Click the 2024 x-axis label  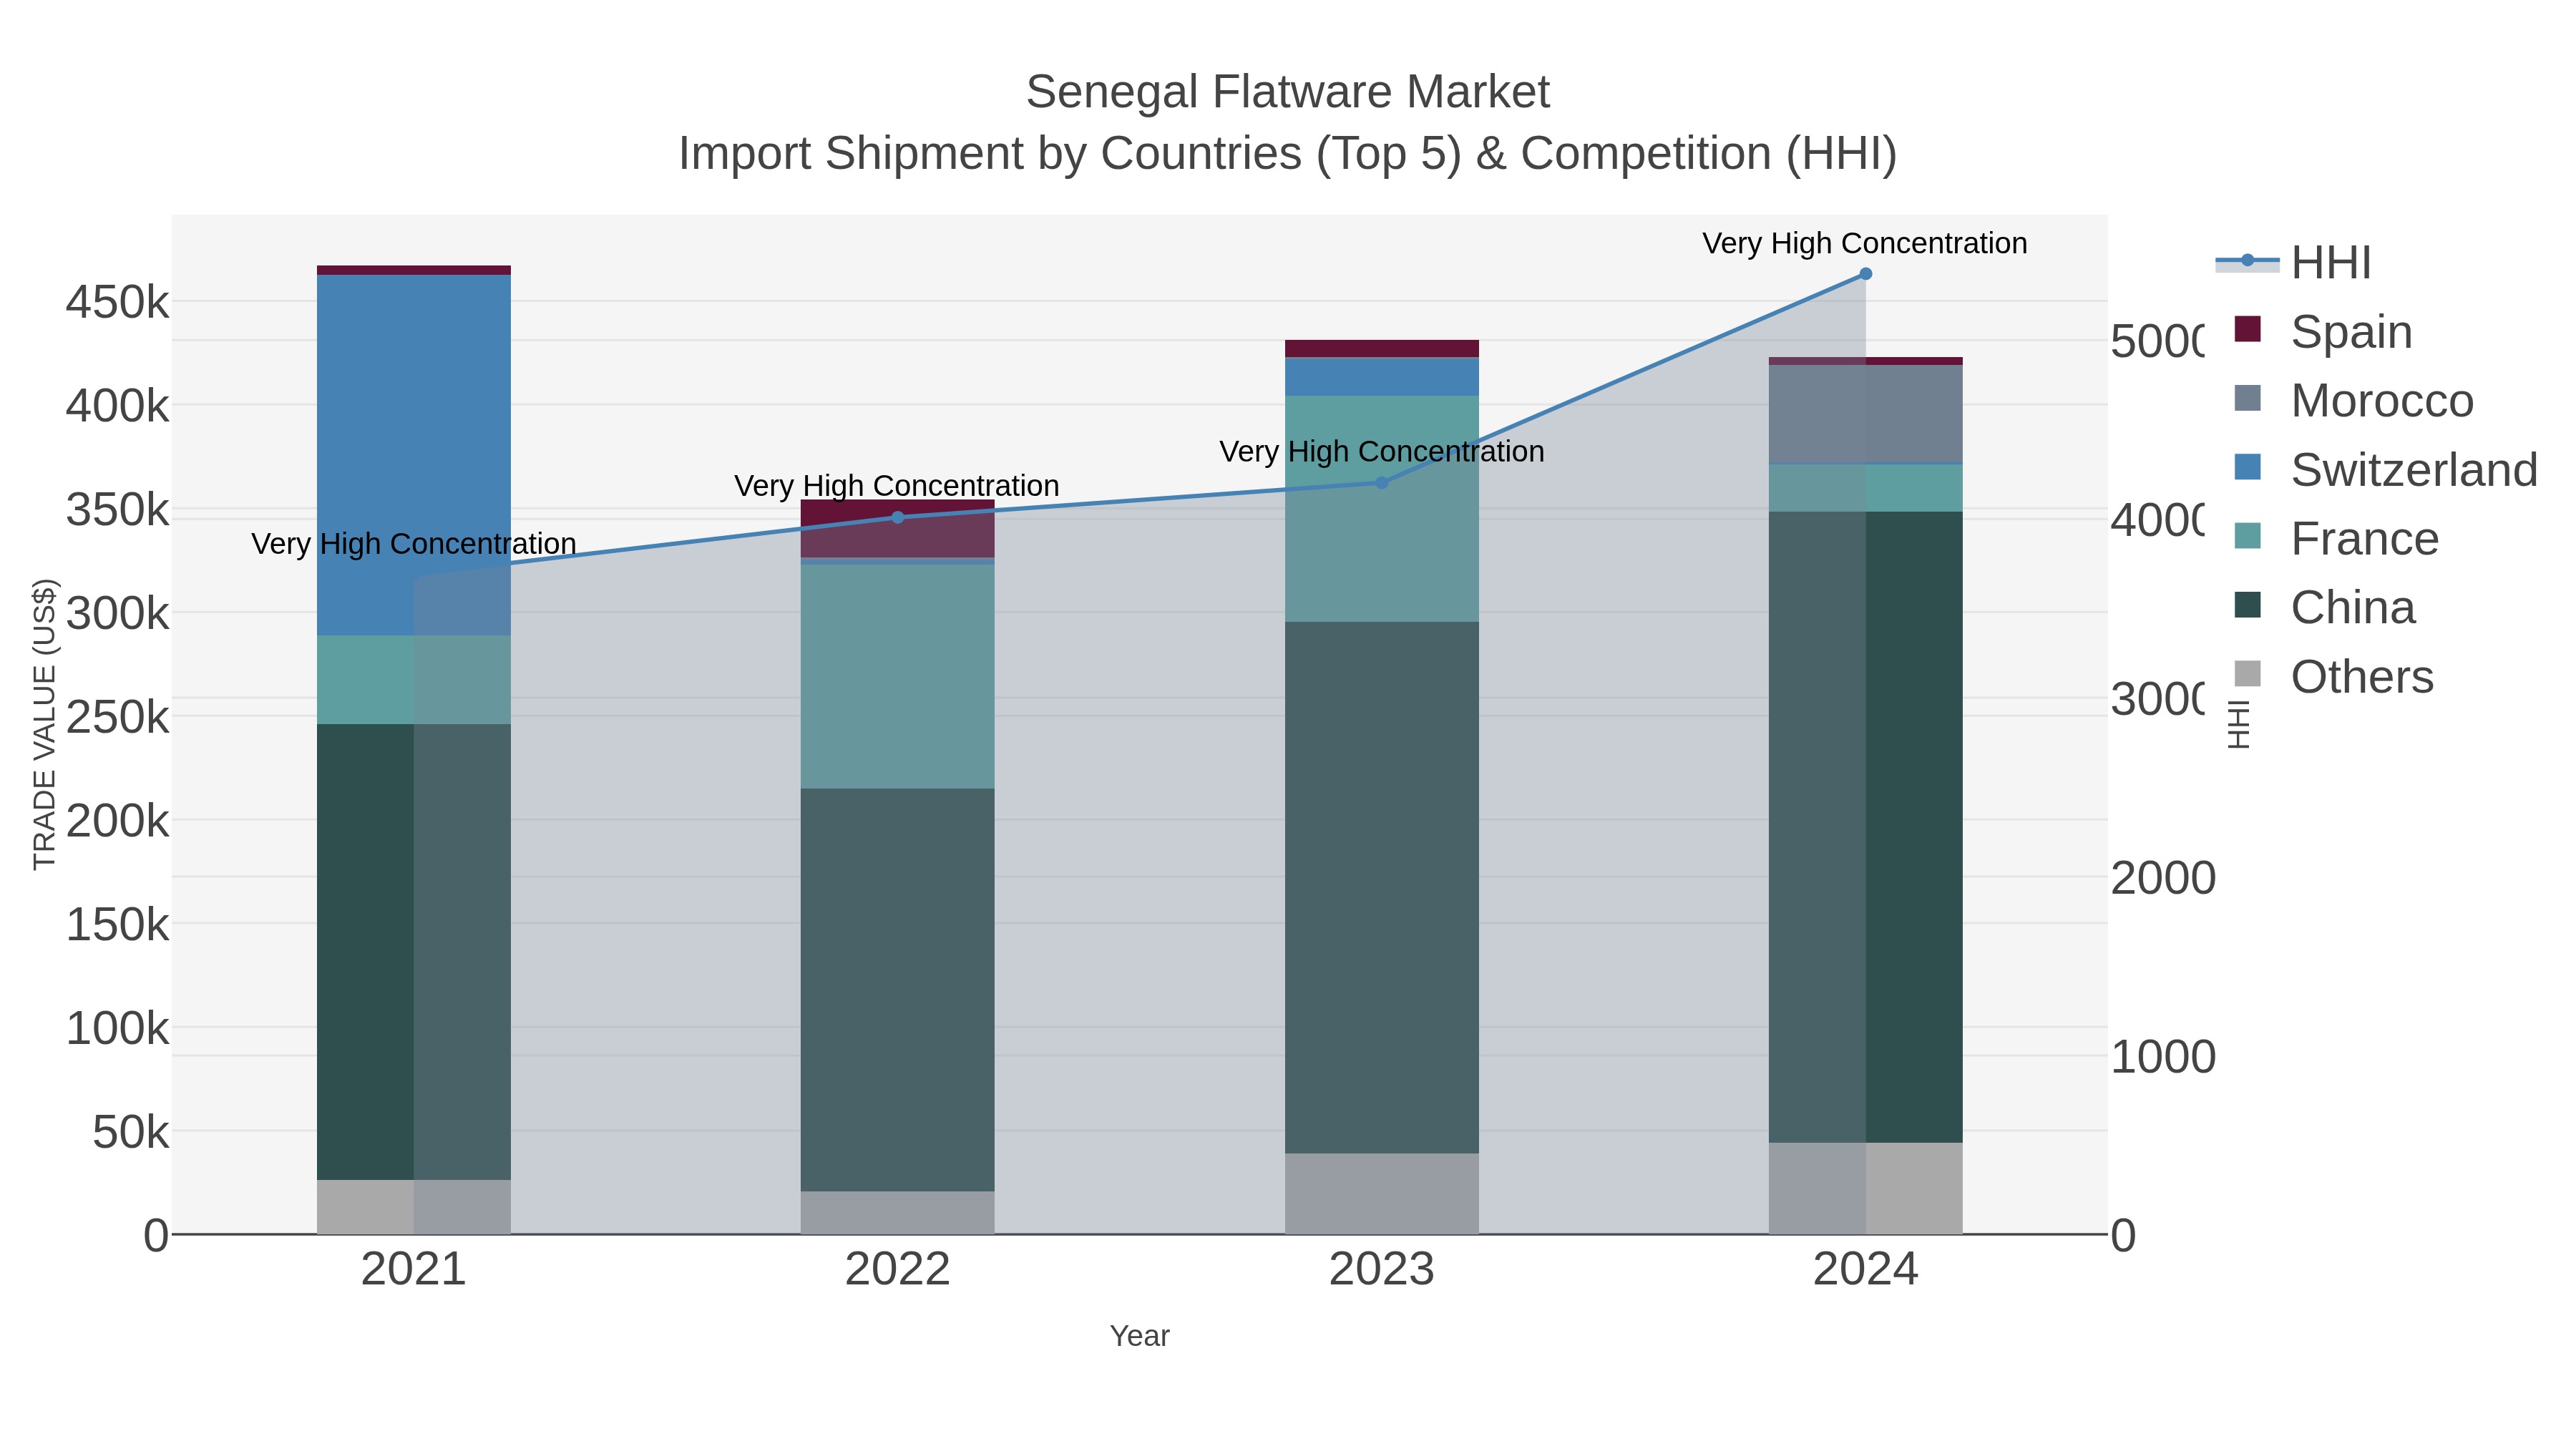(1865, 1269)
